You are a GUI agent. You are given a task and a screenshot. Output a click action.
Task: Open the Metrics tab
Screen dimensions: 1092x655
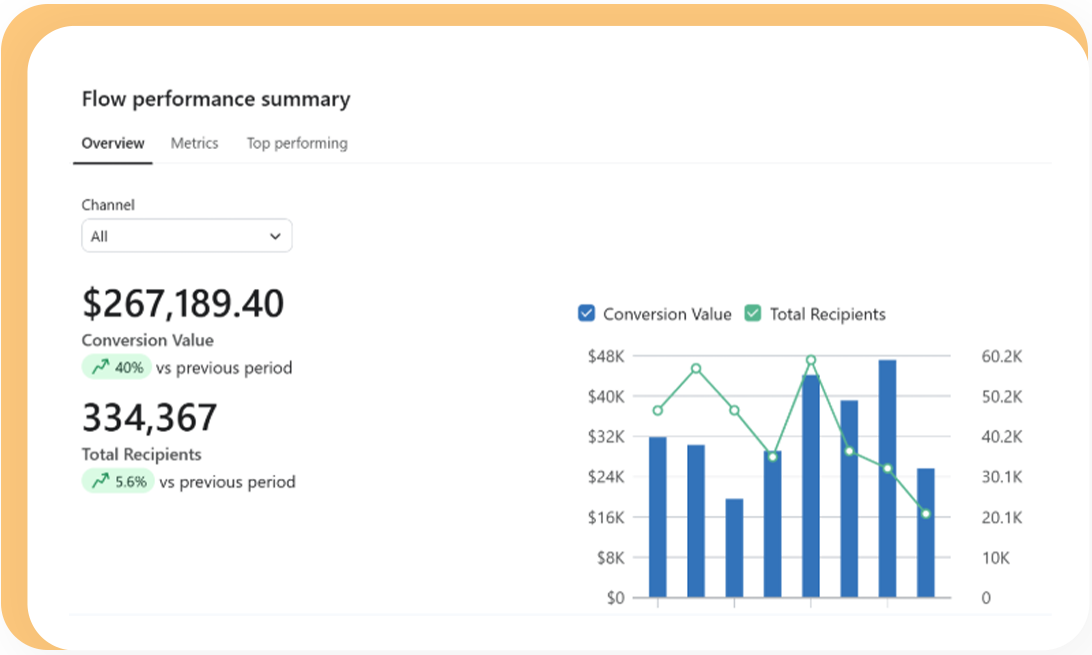pos(194,143)
